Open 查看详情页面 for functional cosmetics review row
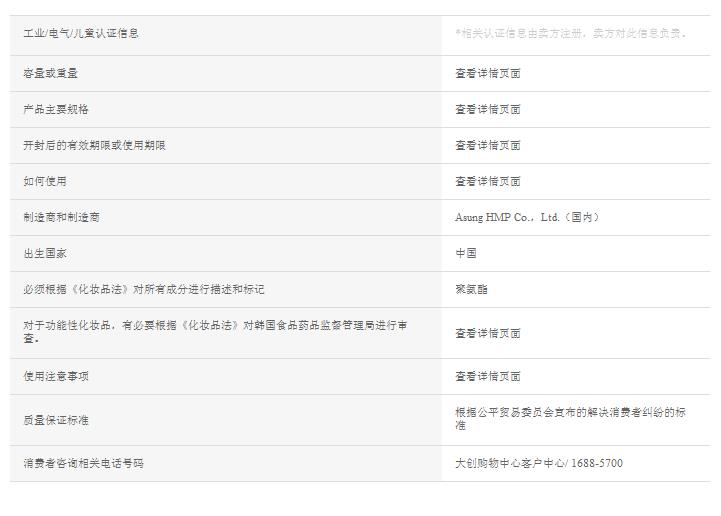 click(x=488, y=333)
